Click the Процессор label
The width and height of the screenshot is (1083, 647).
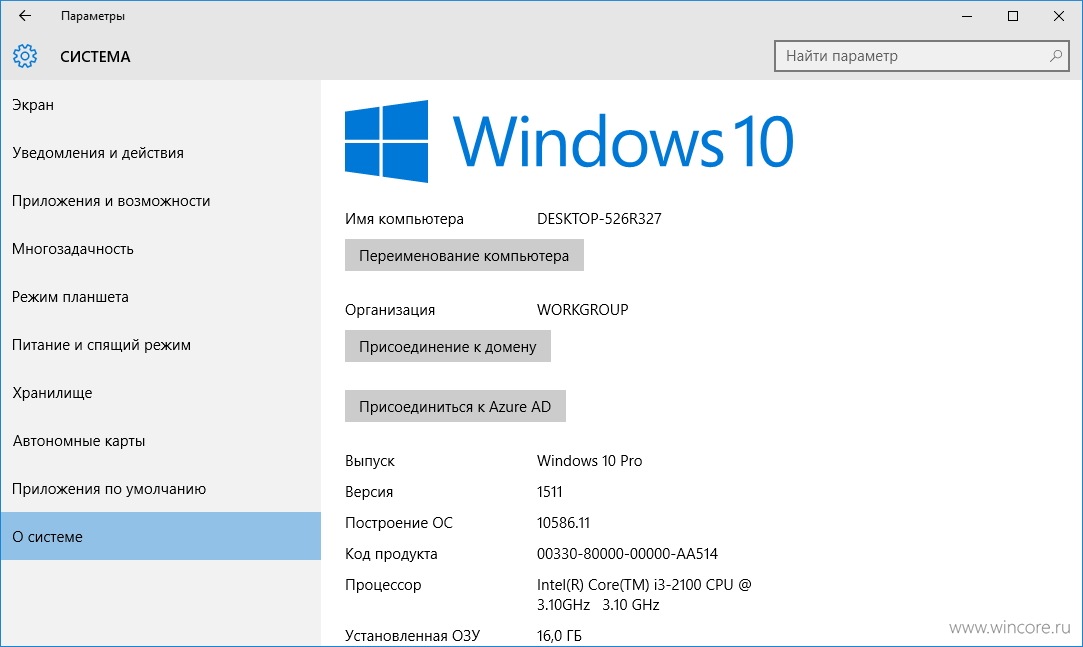tap(383, 585)
